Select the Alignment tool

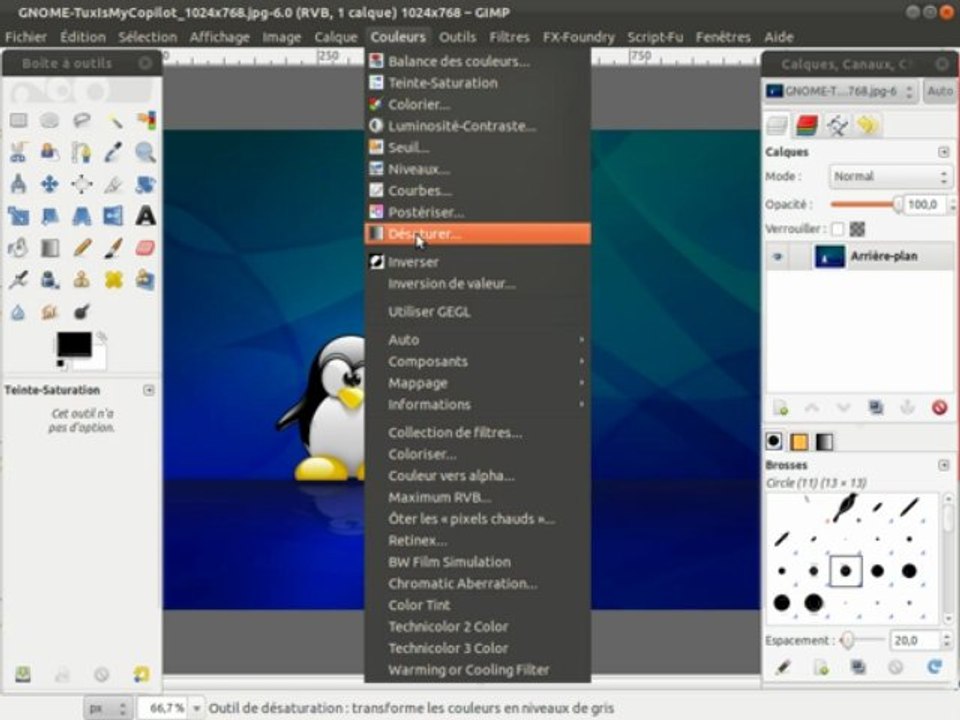[81, 184]
